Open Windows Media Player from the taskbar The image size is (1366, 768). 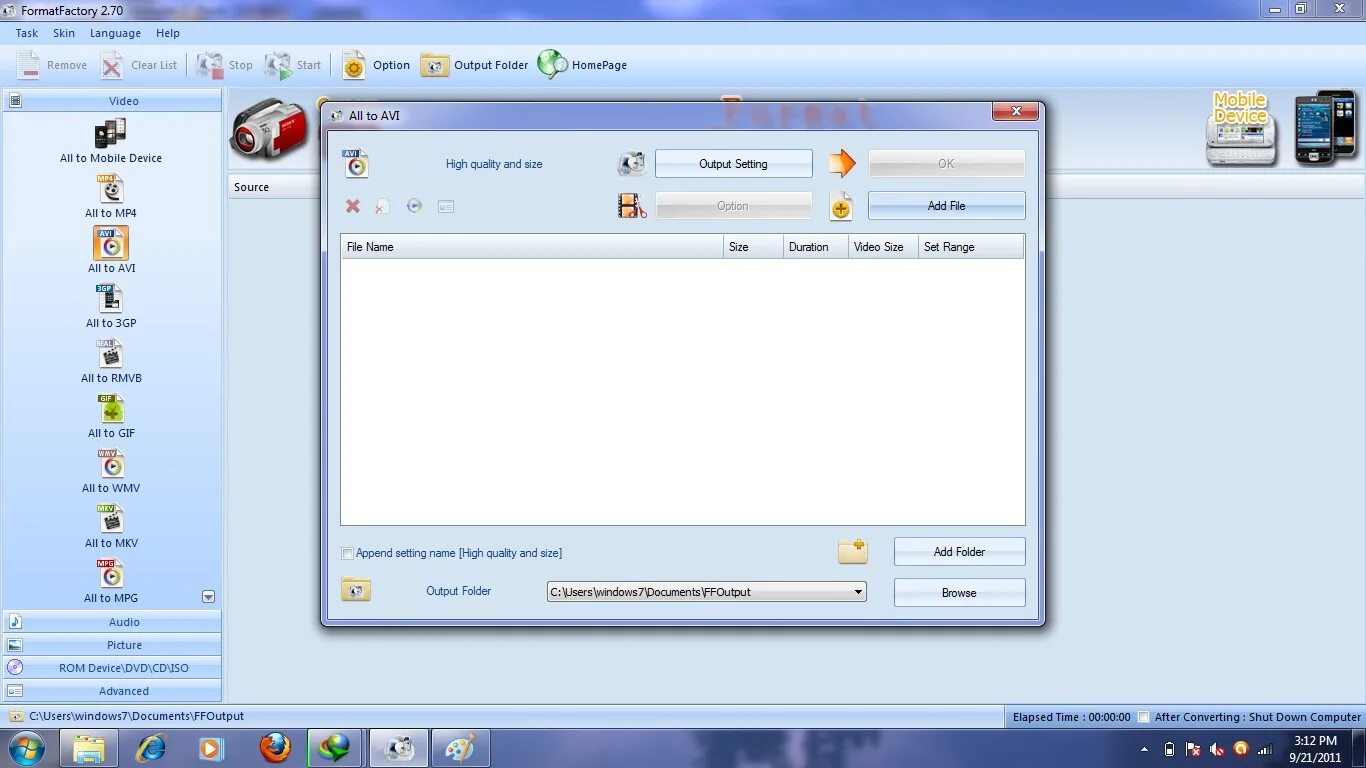point(211,748)
